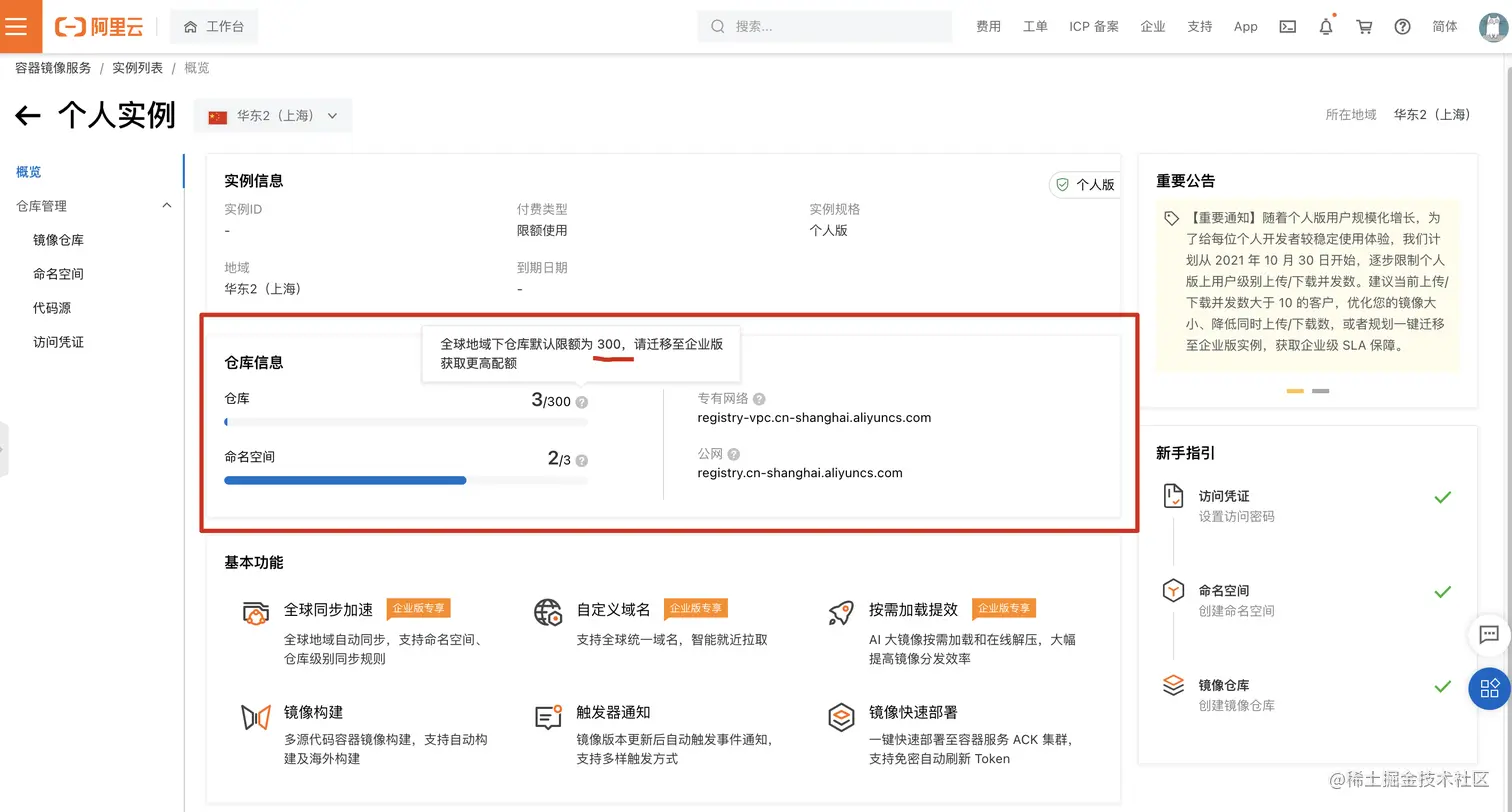Click the help question mark icon in header
The width and height of the screenshot is (1512, 812).
pos(1402,27)
